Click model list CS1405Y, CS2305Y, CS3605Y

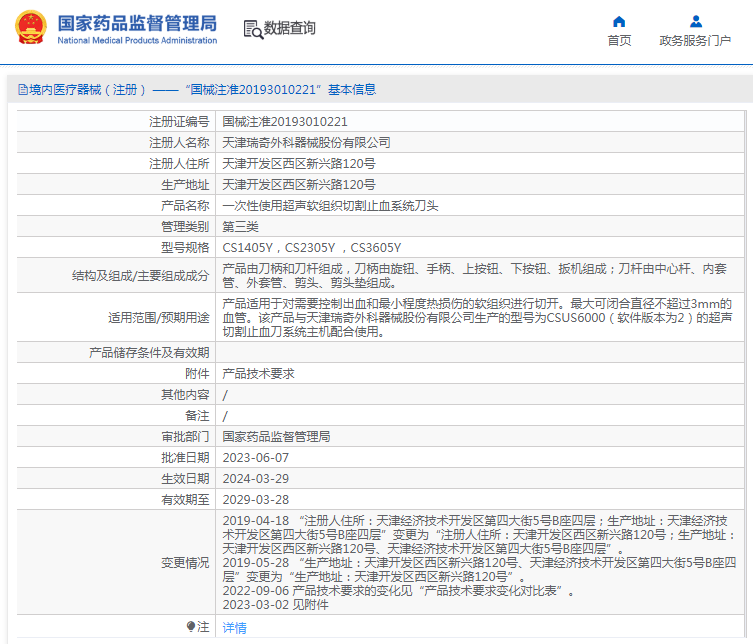312,248
